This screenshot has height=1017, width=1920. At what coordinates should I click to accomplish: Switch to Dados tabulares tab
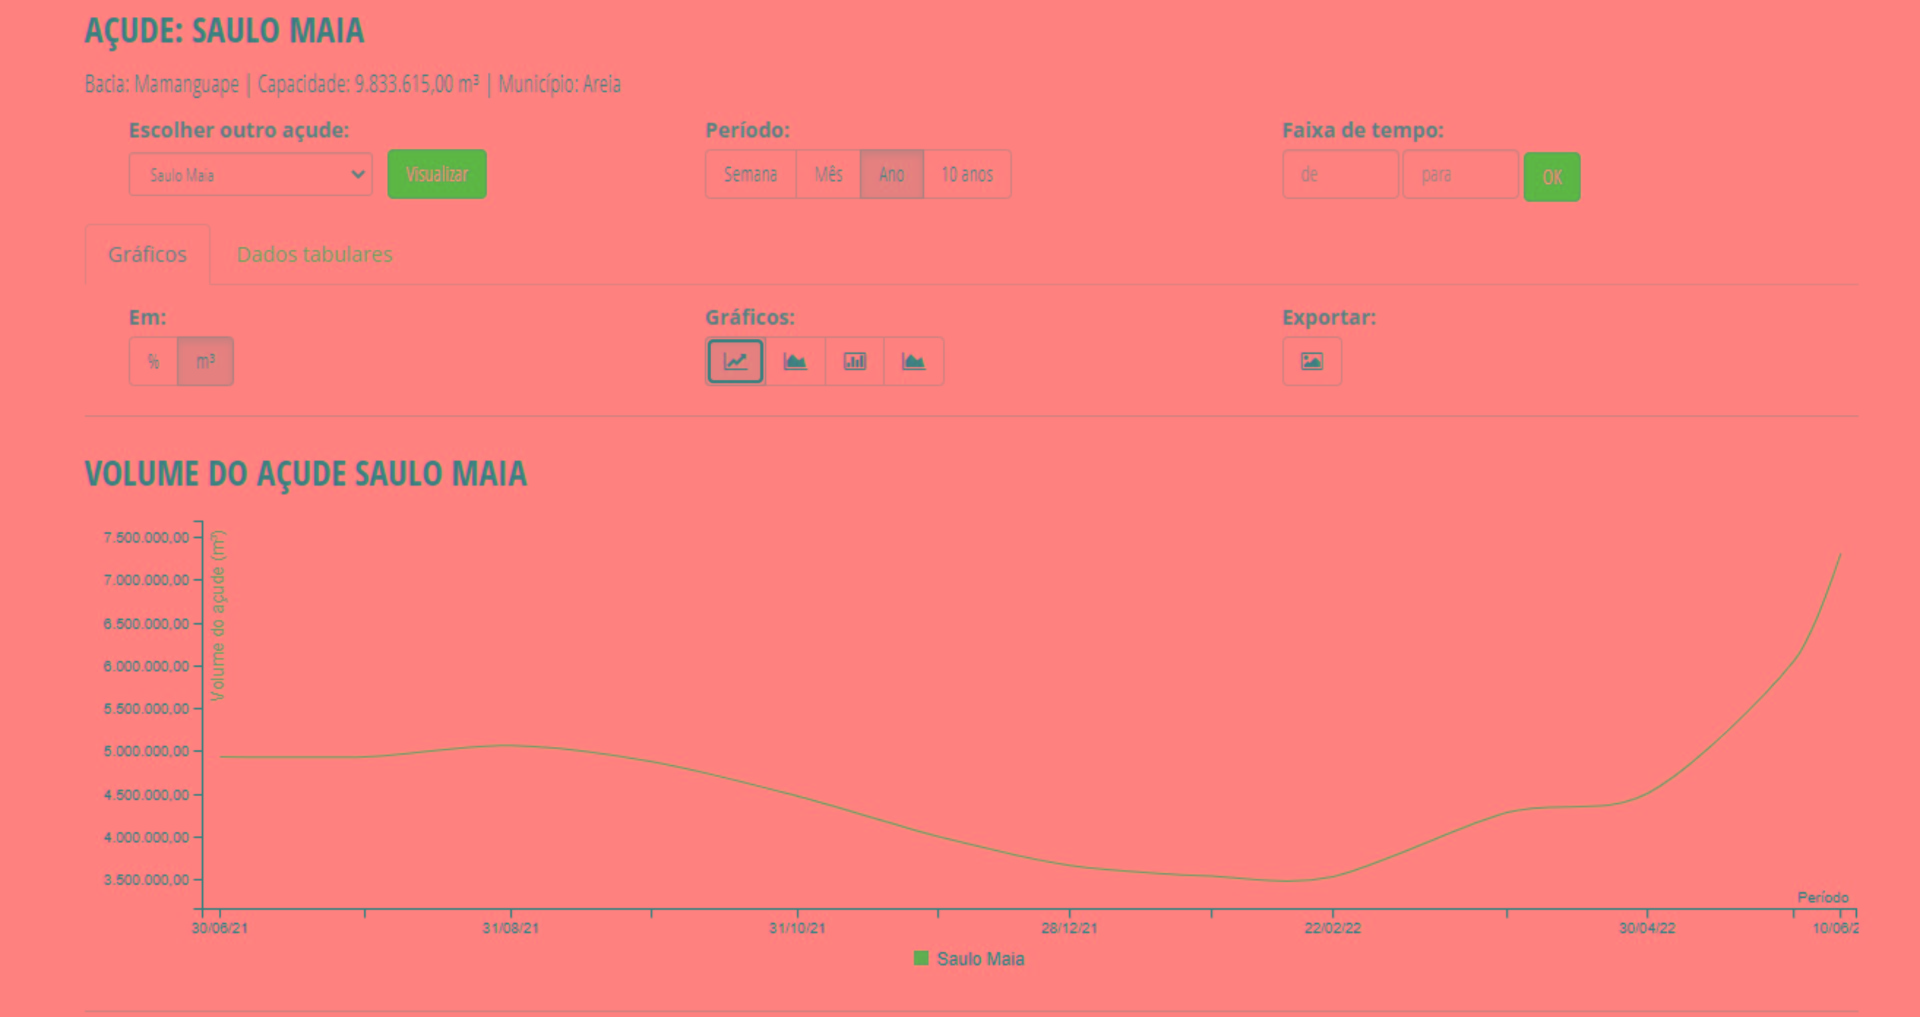314,254
